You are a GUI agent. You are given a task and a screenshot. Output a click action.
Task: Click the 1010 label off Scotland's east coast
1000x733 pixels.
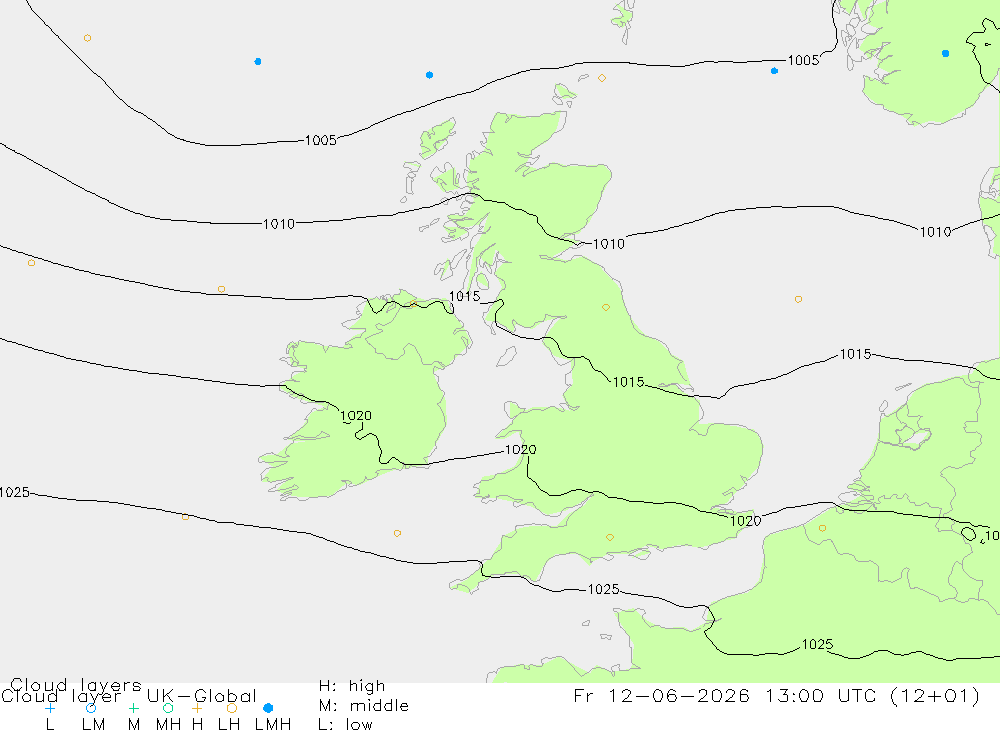[x=608, y=244]
